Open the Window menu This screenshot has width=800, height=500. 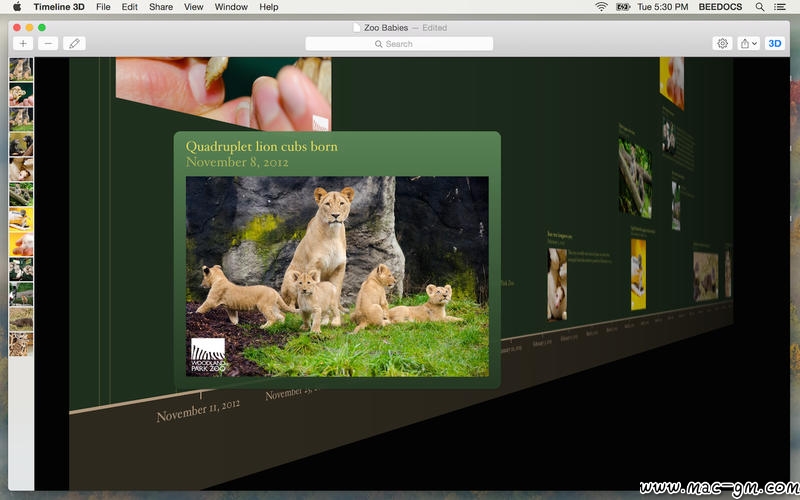231,7
